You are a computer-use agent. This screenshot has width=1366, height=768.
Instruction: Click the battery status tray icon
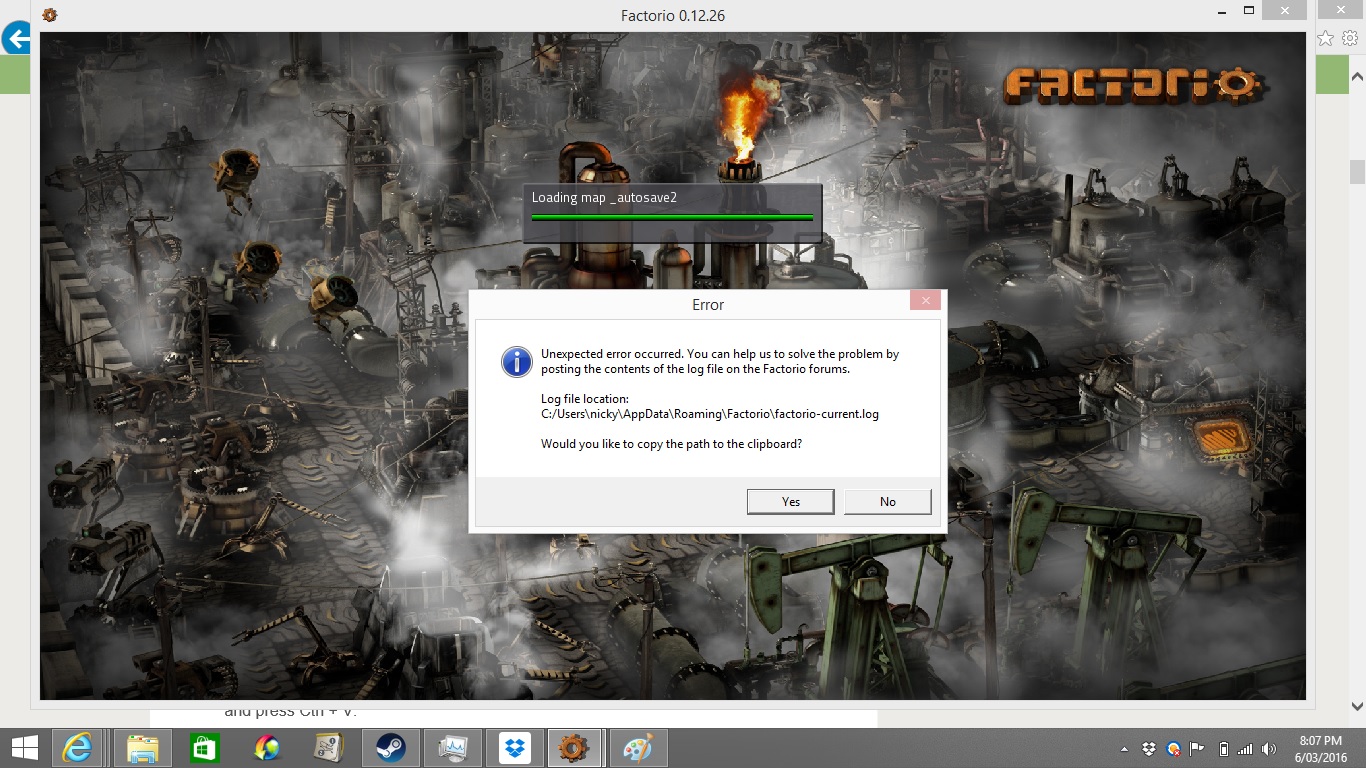point(1223,749)
